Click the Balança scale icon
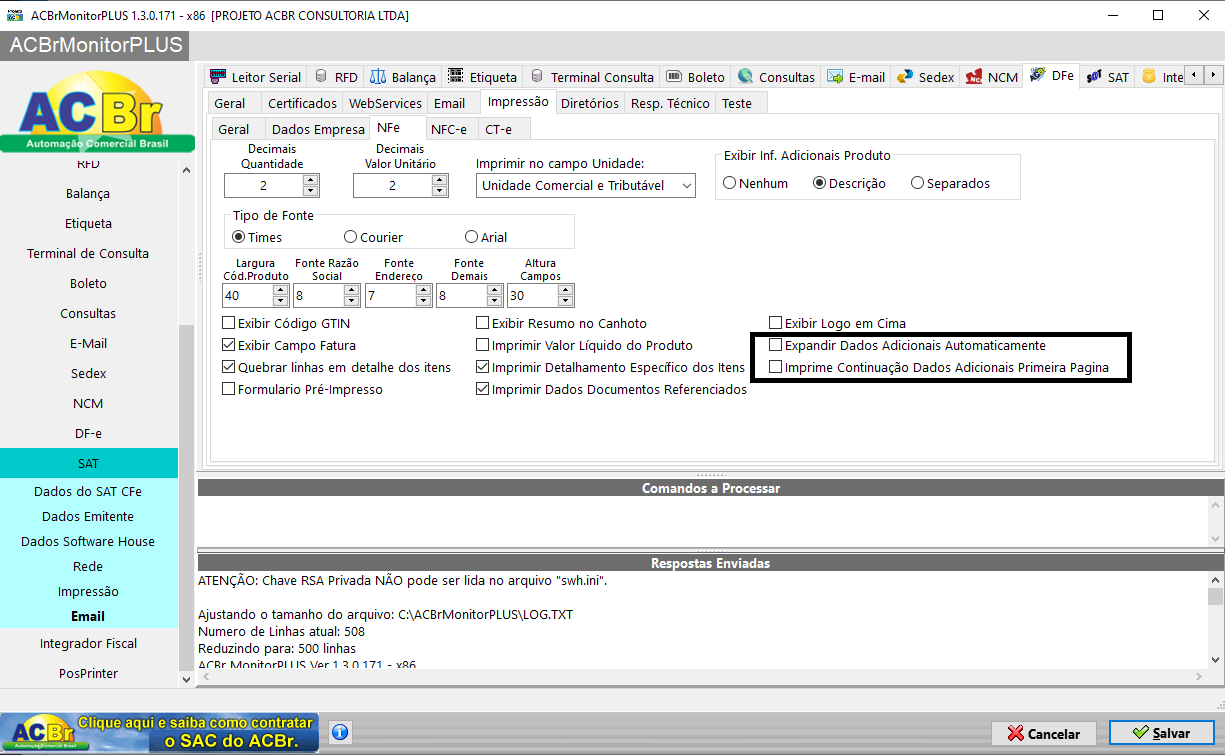The height and width of the screenshot is (755, 1225). pos(378,76)
